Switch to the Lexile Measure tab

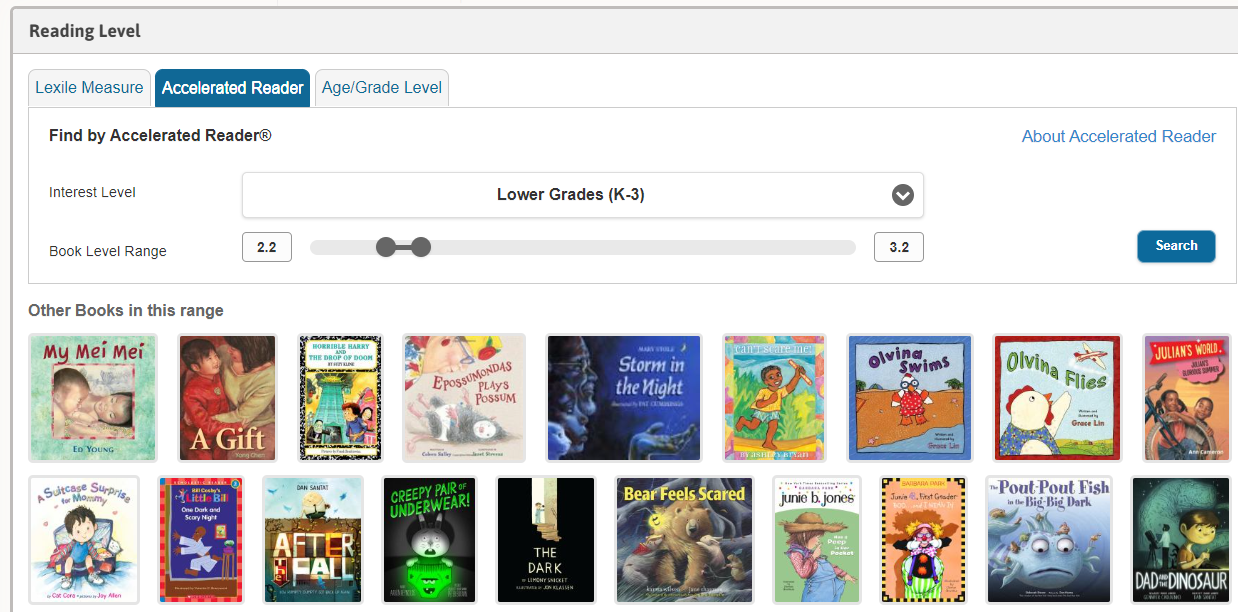[89, 88]
